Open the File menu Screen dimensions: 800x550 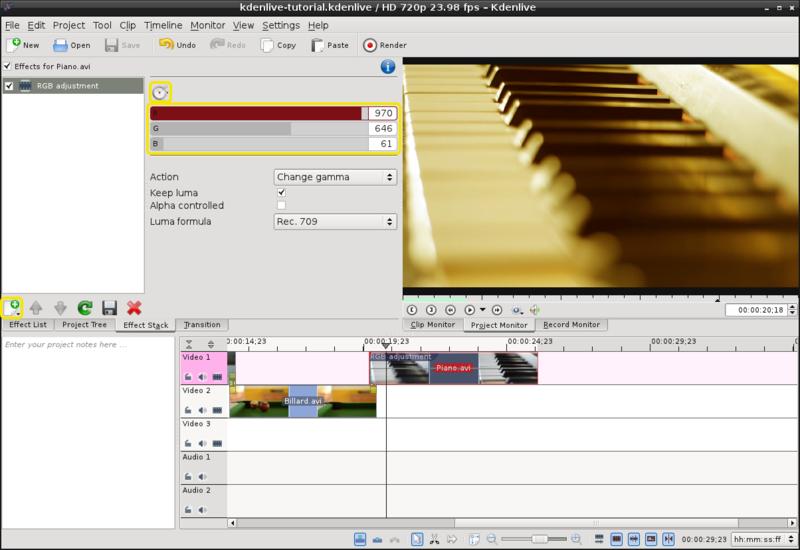(12, 25)
